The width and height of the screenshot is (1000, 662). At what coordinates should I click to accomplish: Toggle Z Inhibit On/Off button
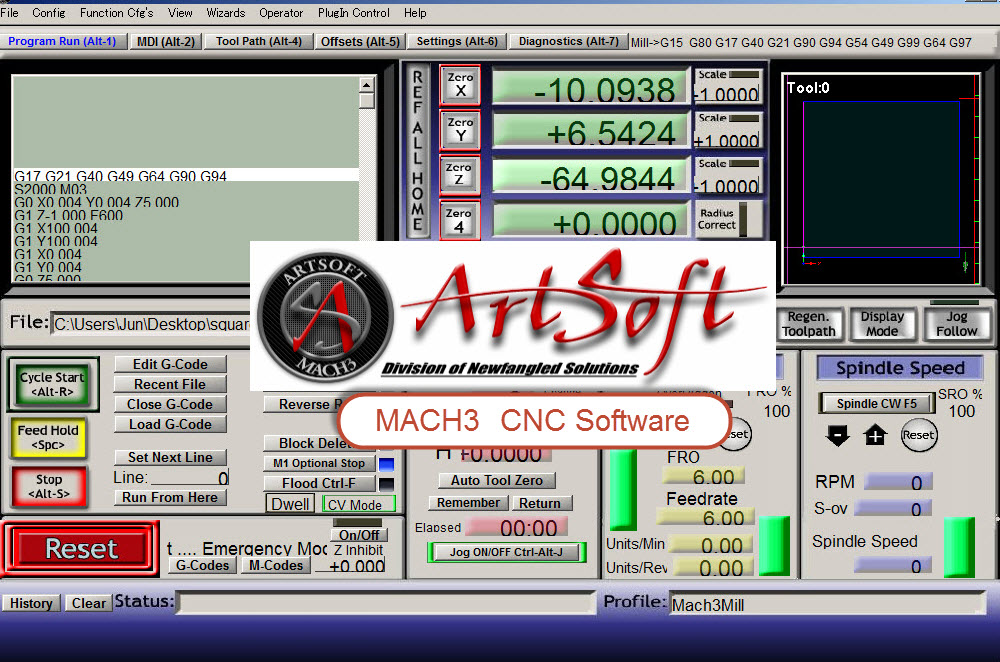[359, 535]
